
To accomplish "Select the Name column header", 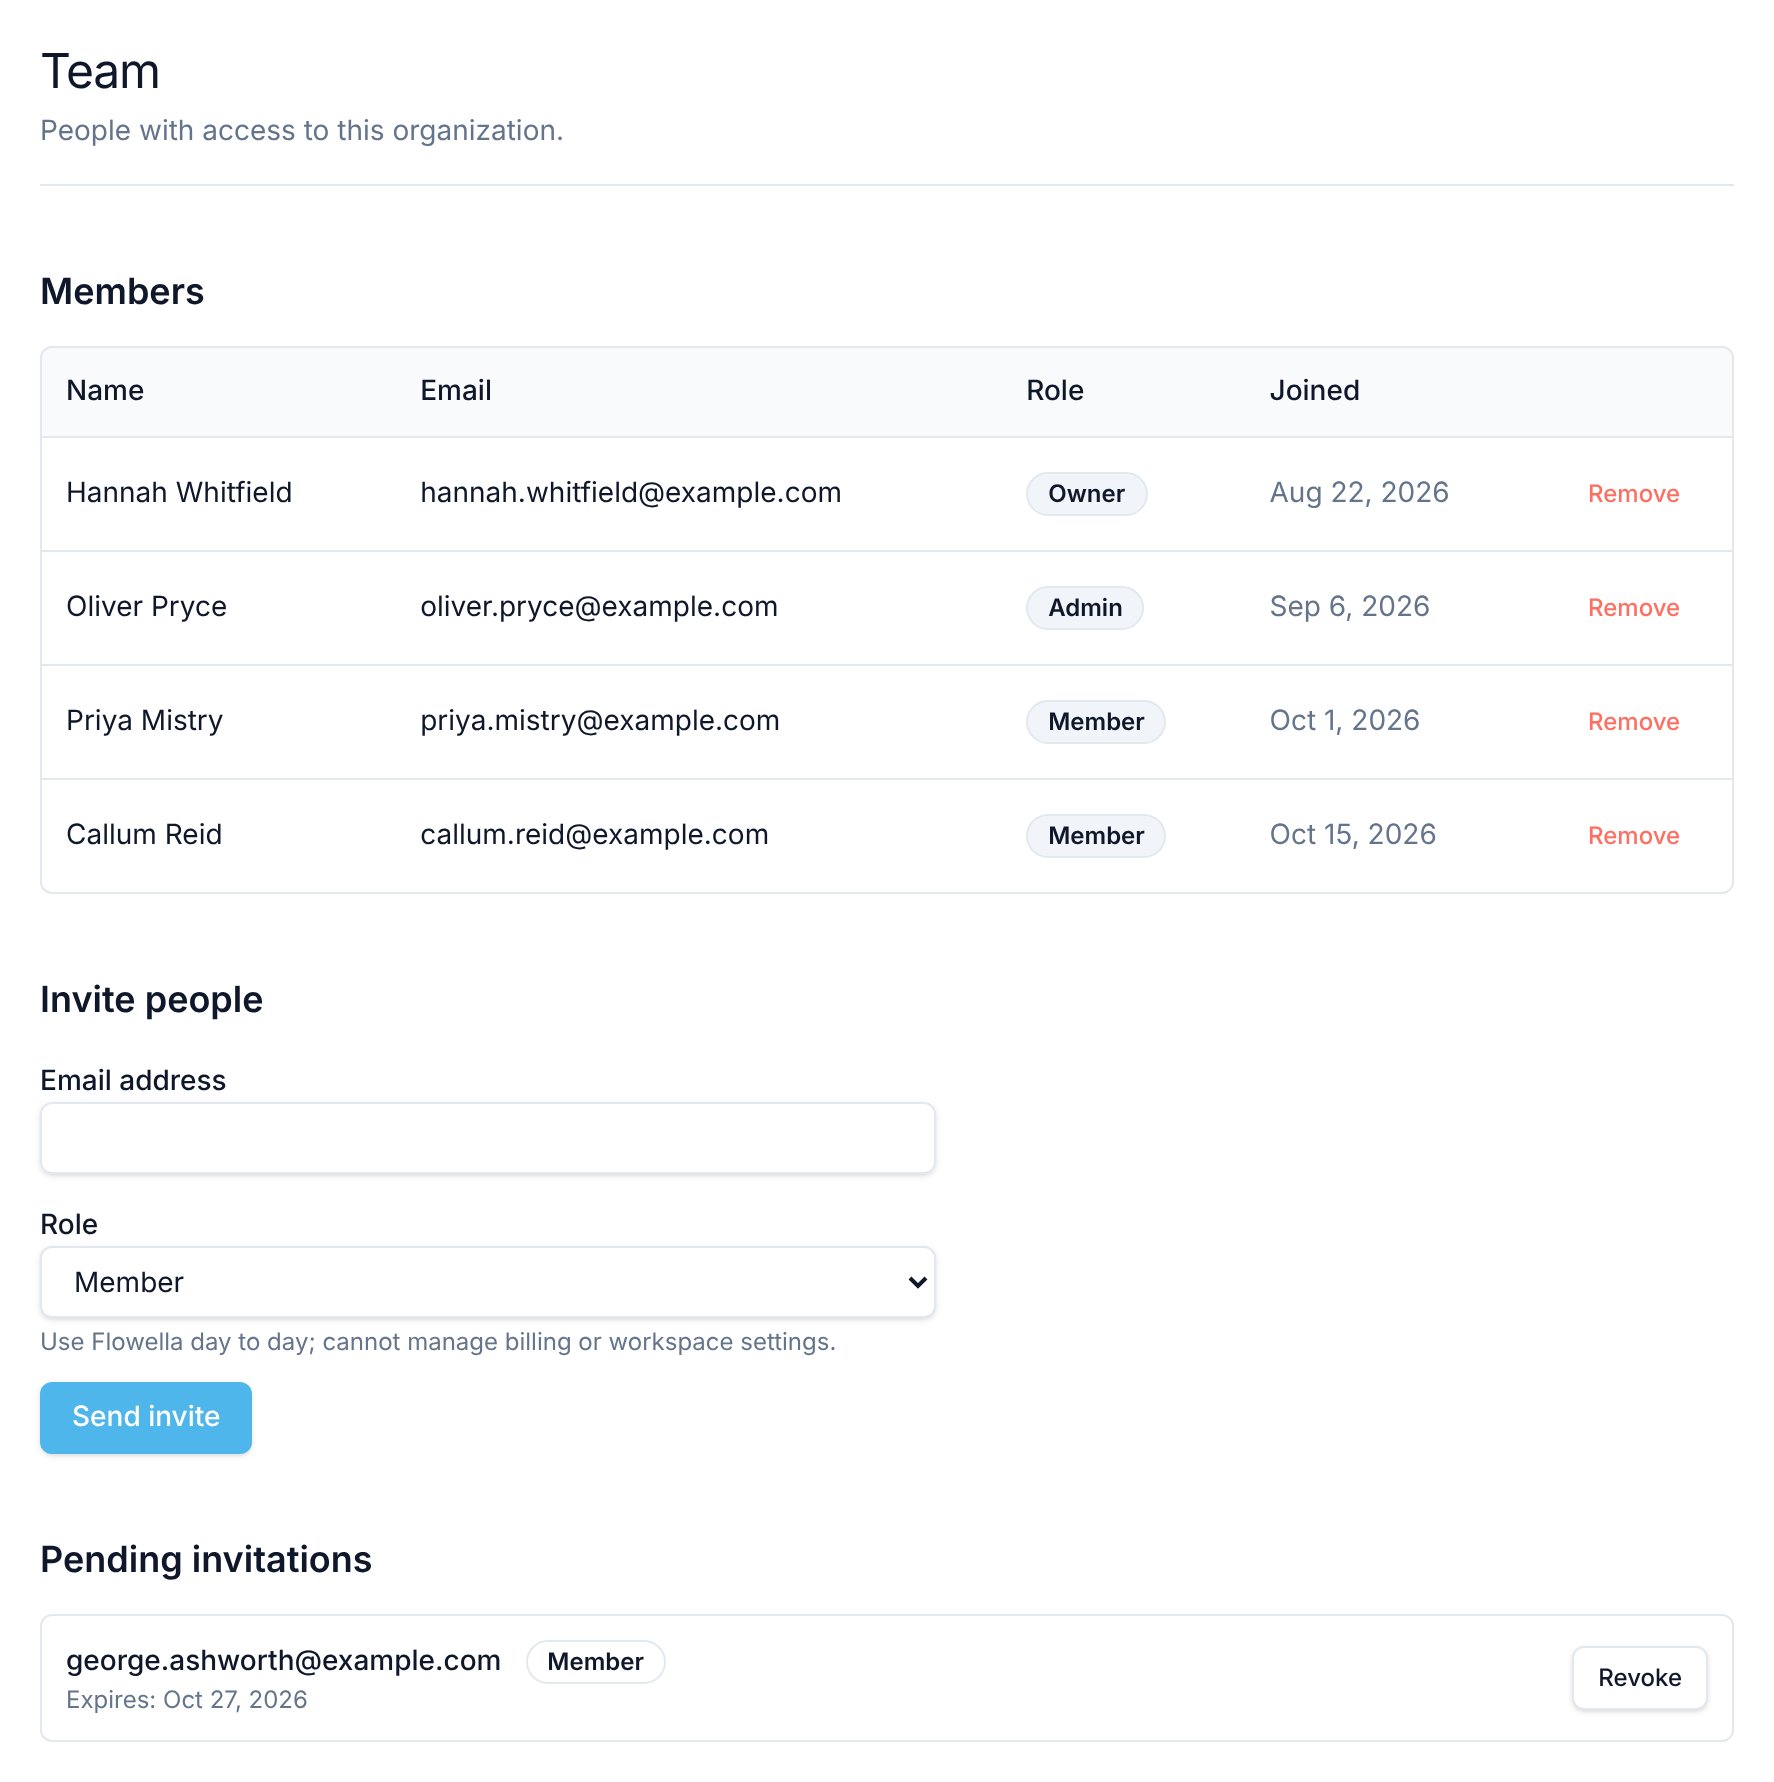I will tap(105, 391).
